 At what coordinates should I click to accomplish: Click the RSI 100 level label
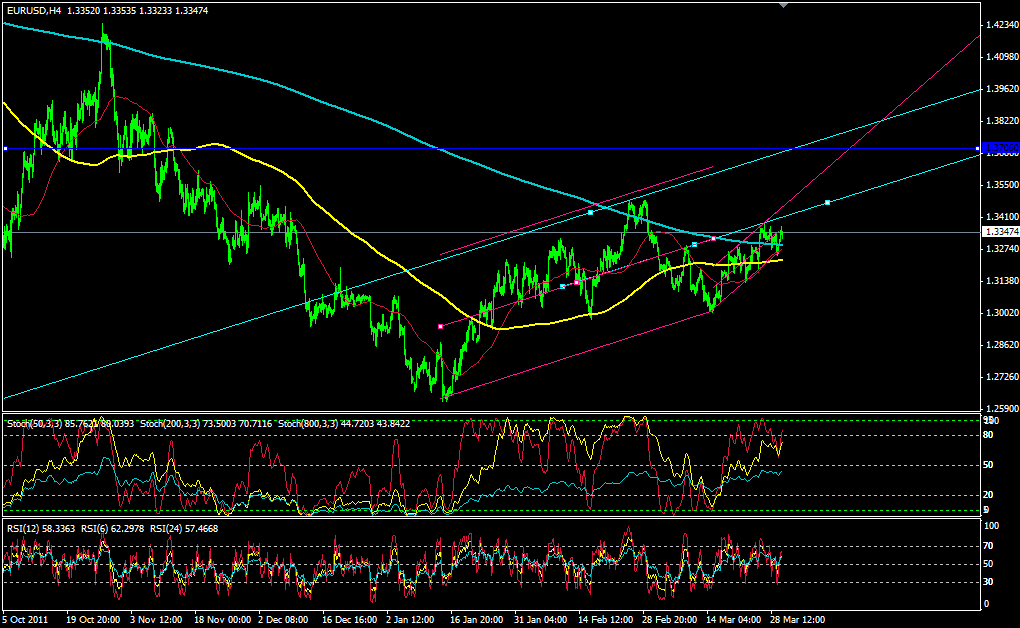991,526
